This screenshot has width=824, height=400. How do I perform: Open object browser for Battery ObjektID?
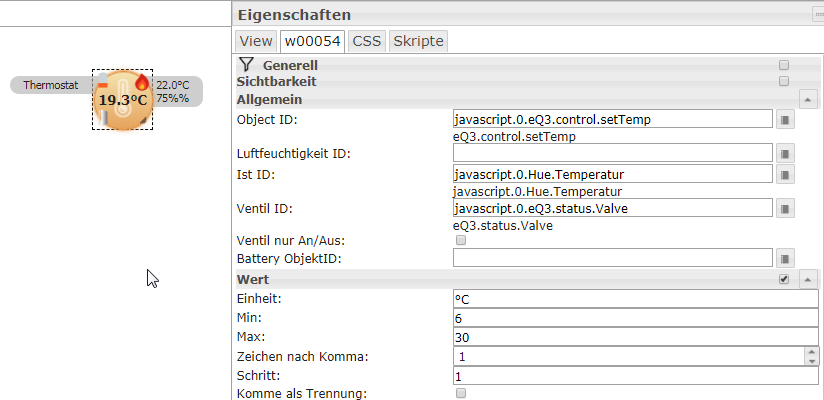click(785, 258)
